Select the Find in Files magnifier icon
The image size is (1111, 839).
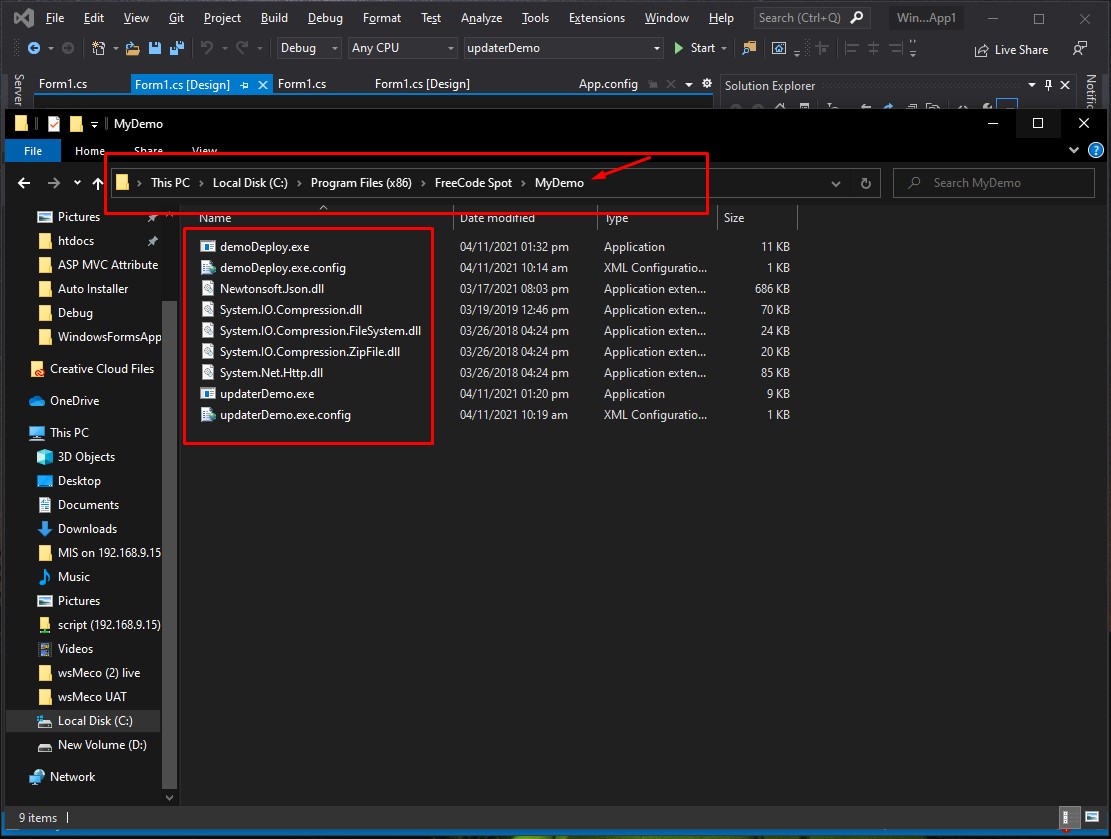749,48
